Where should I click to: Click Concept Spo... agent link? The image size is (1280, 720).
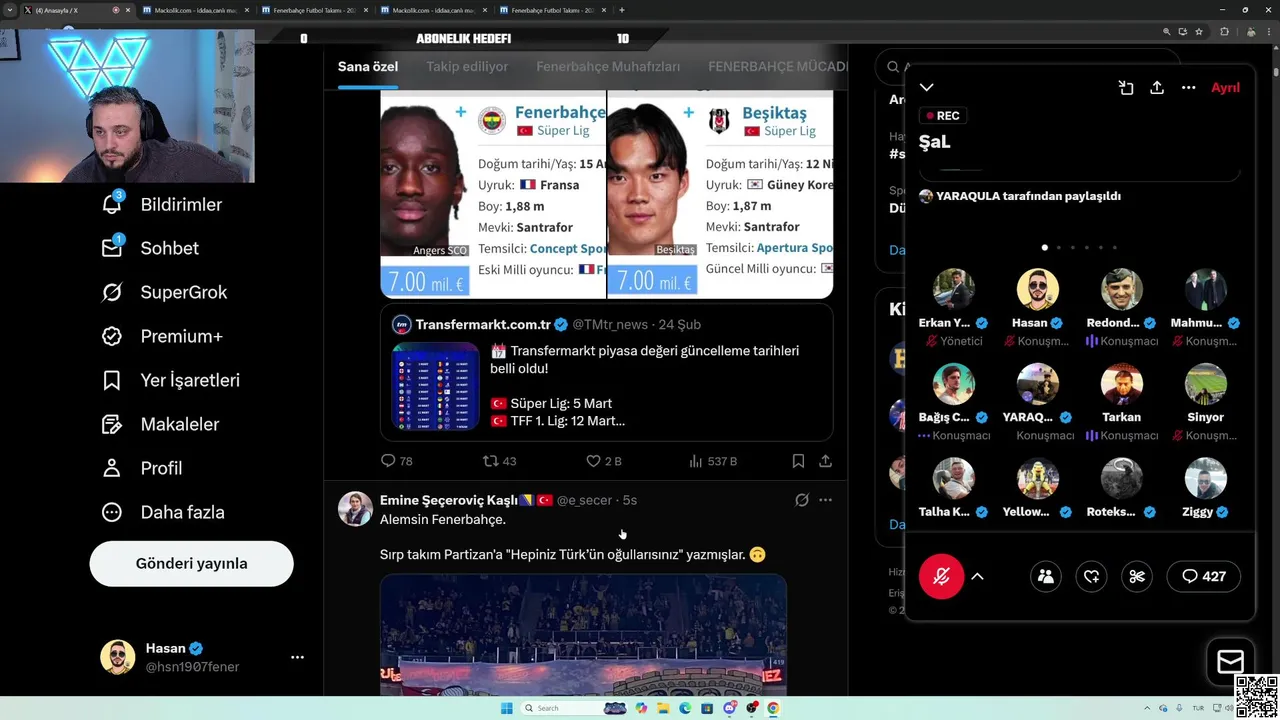(568, 248)
